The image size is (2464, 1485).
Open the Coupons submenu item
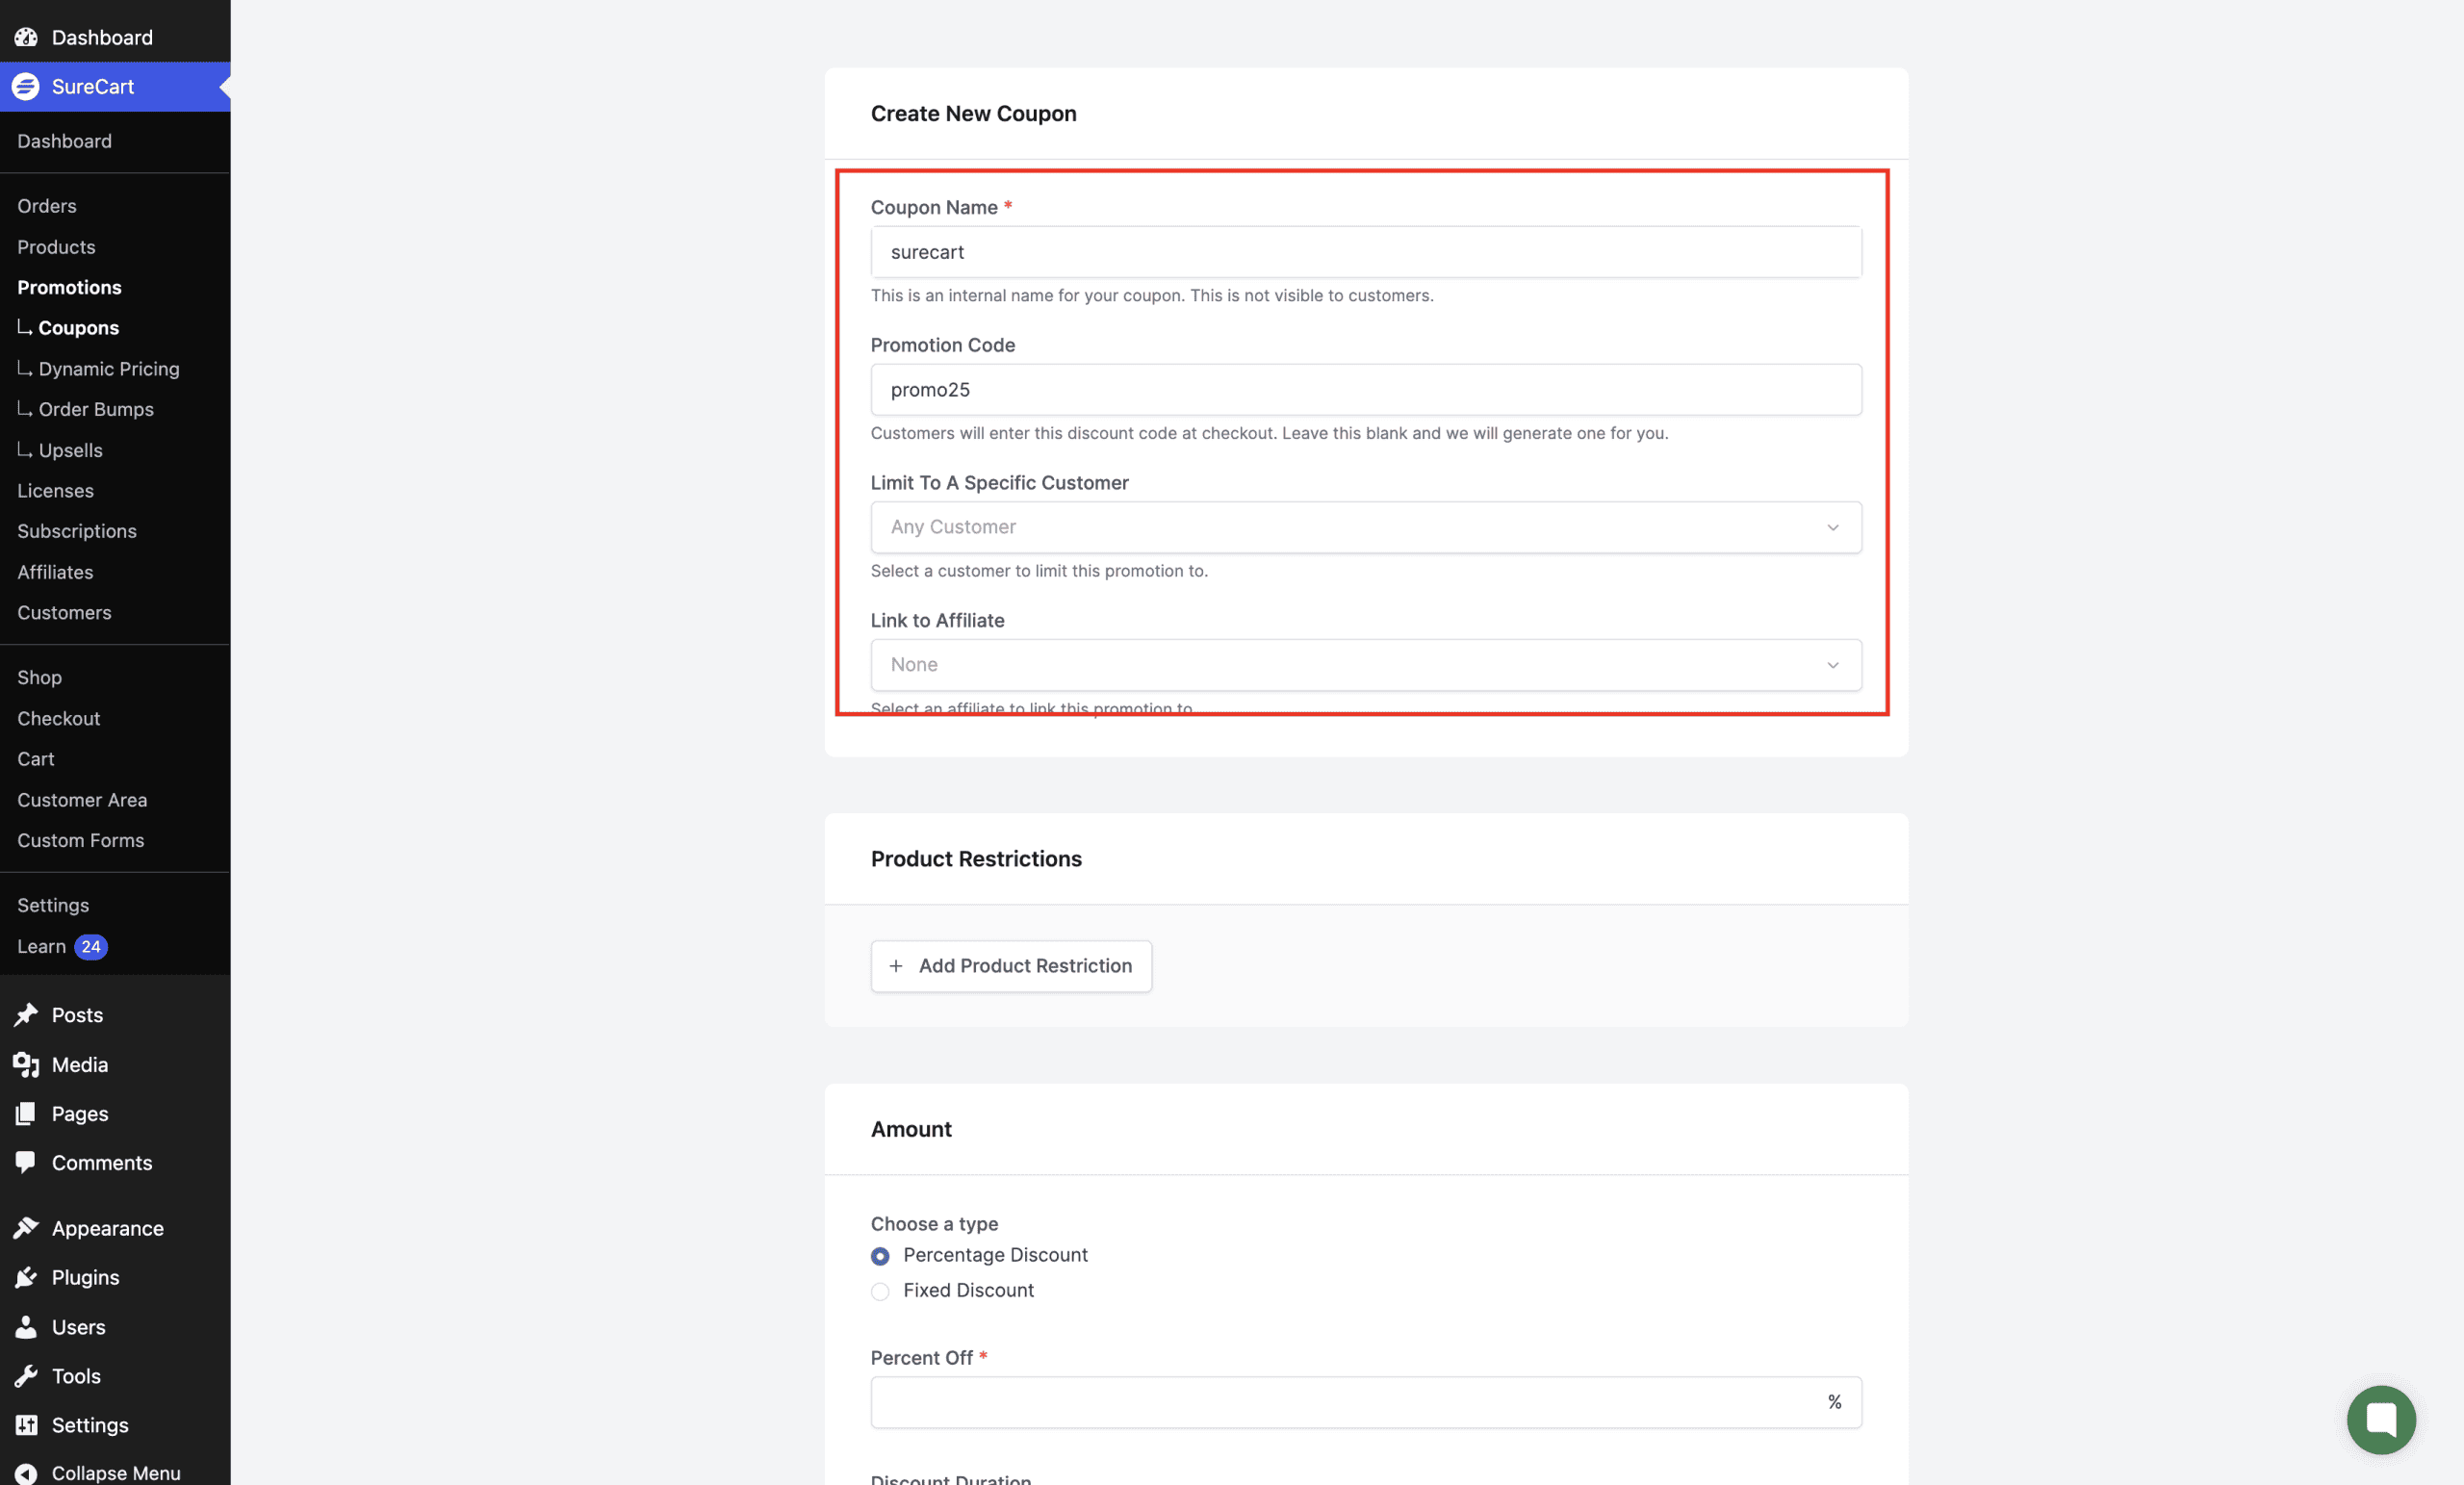[78, 328]
